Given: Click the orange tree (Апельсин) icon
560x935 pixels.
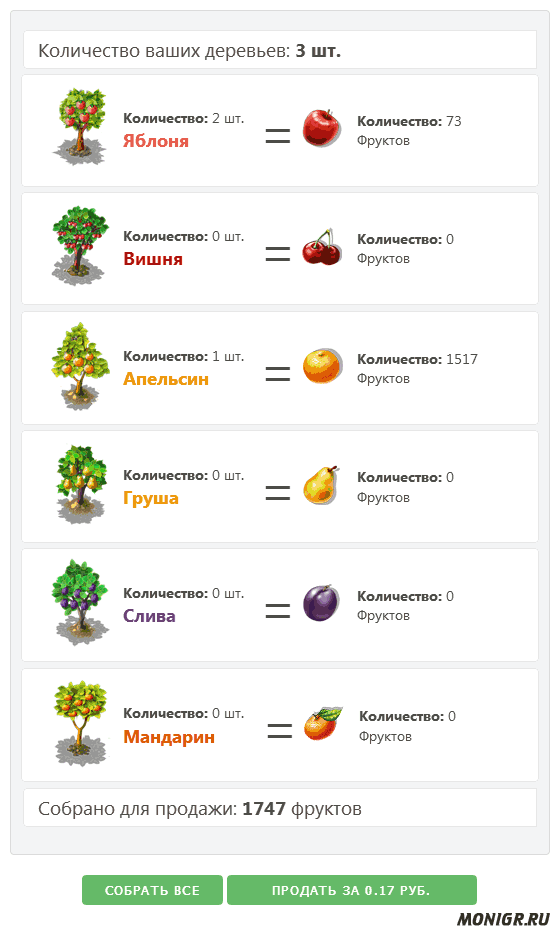Looking at the screenshot, I should pyautogui.click(x=81, y=366).
